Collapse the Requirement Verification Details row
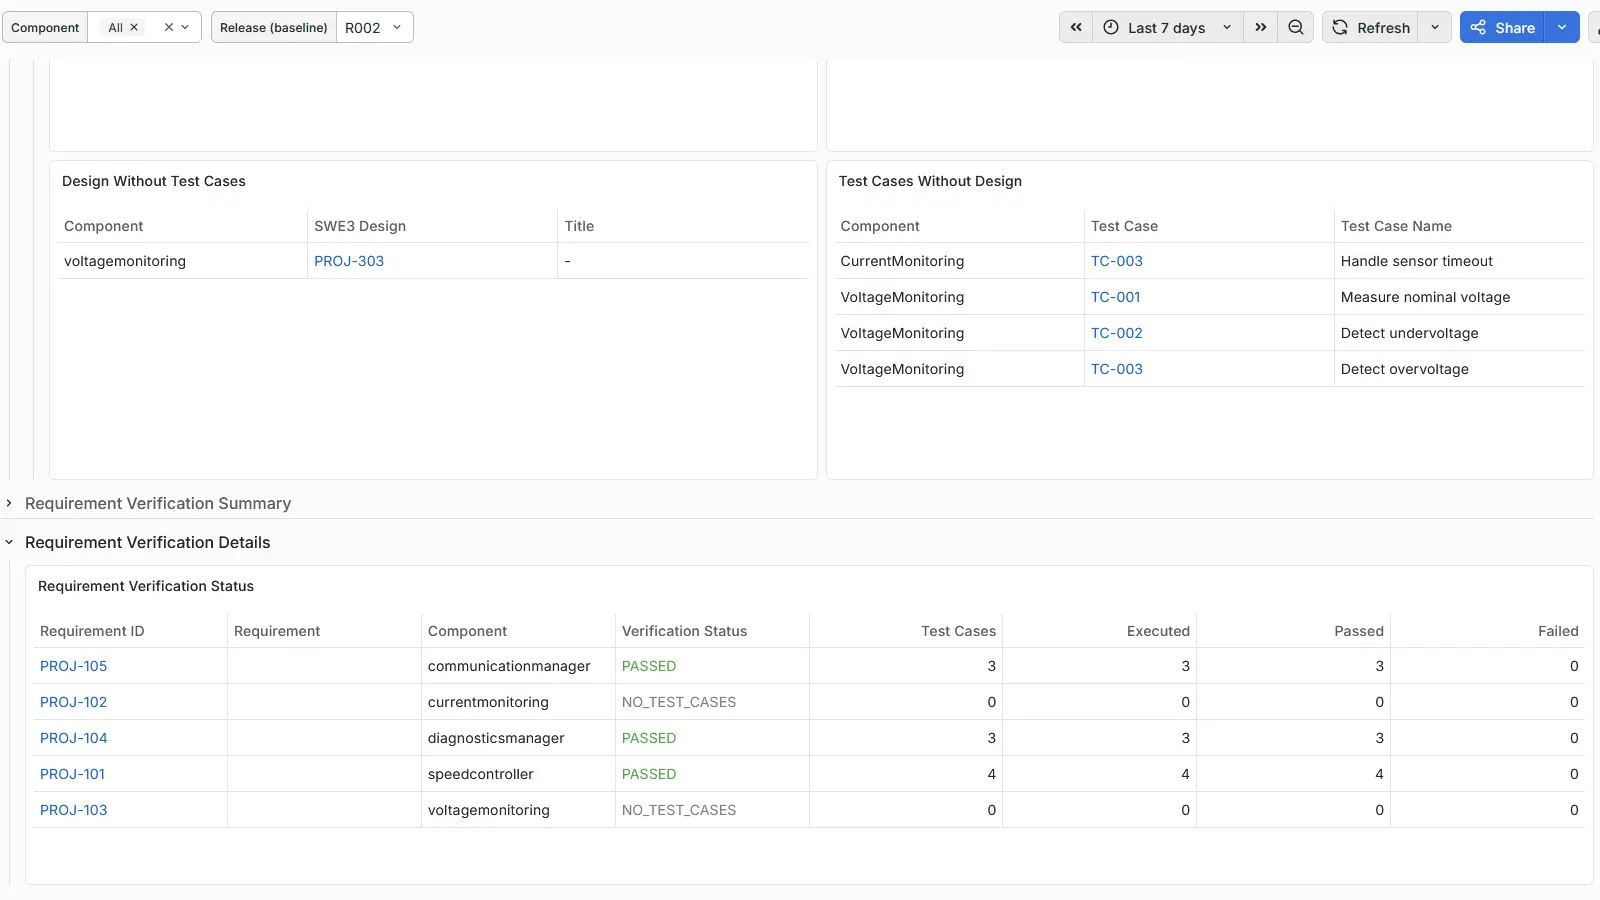Image resolution: width=1600 pixels, height=900 pixels. click(147, 542)
